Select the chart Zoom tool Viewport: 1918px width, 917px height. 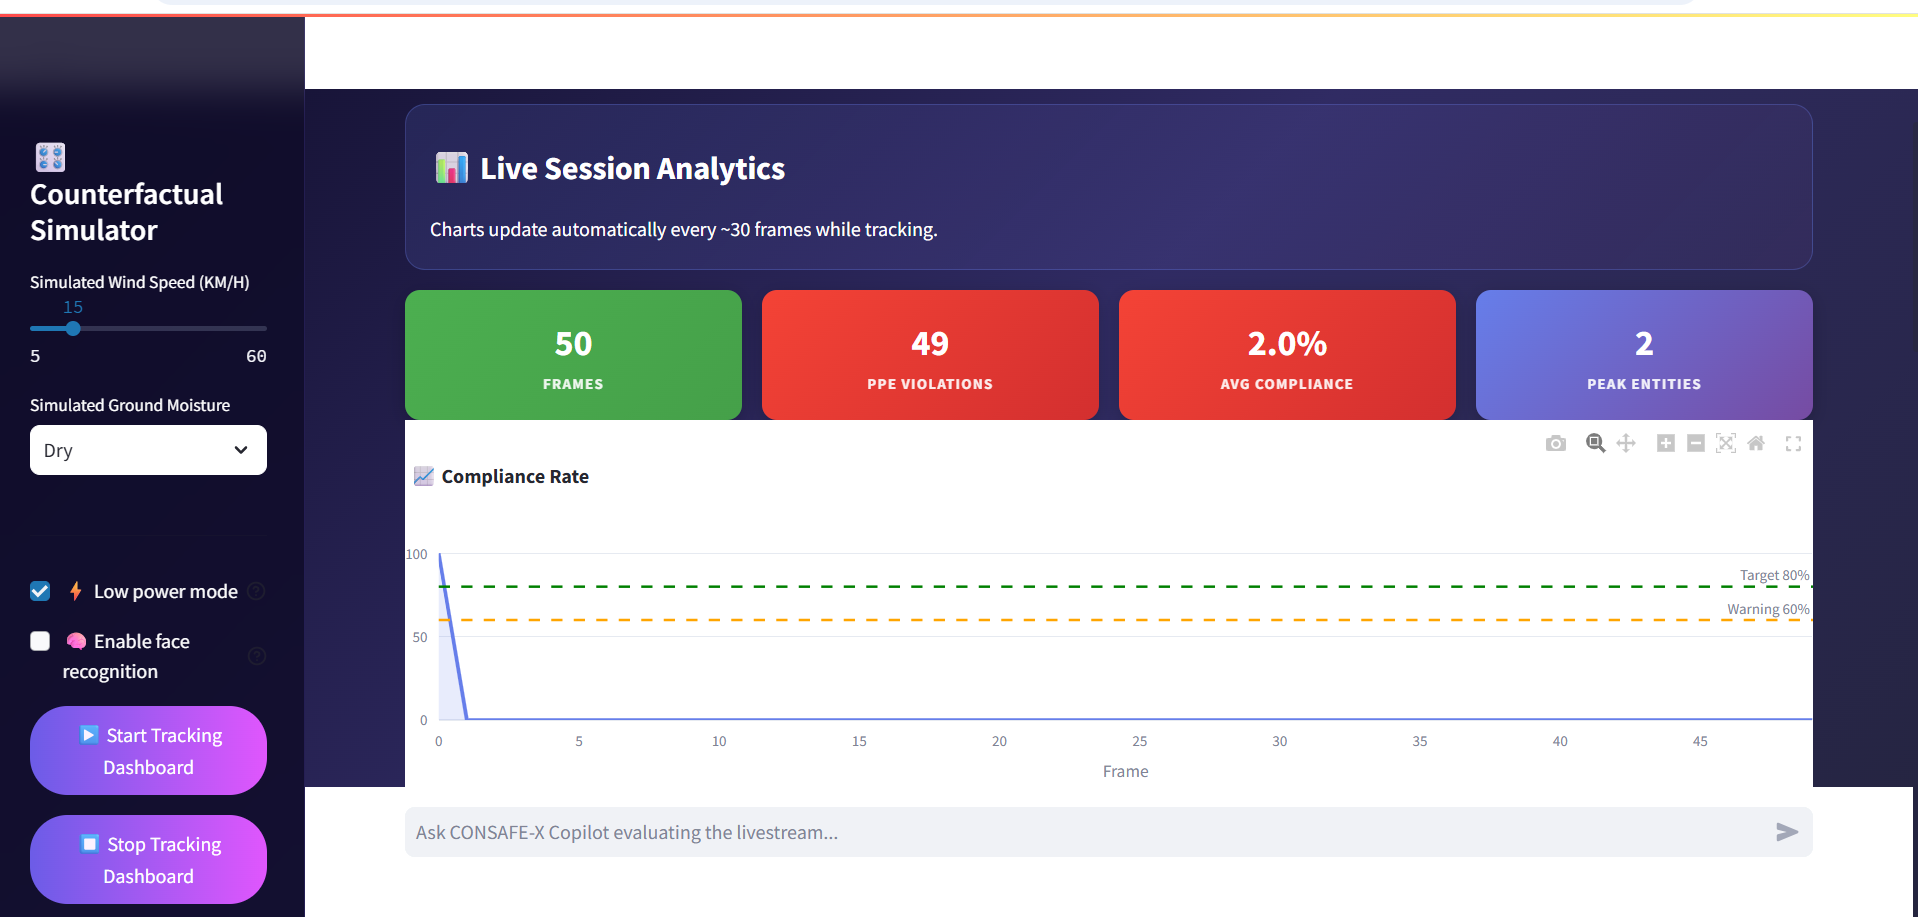1596,443
